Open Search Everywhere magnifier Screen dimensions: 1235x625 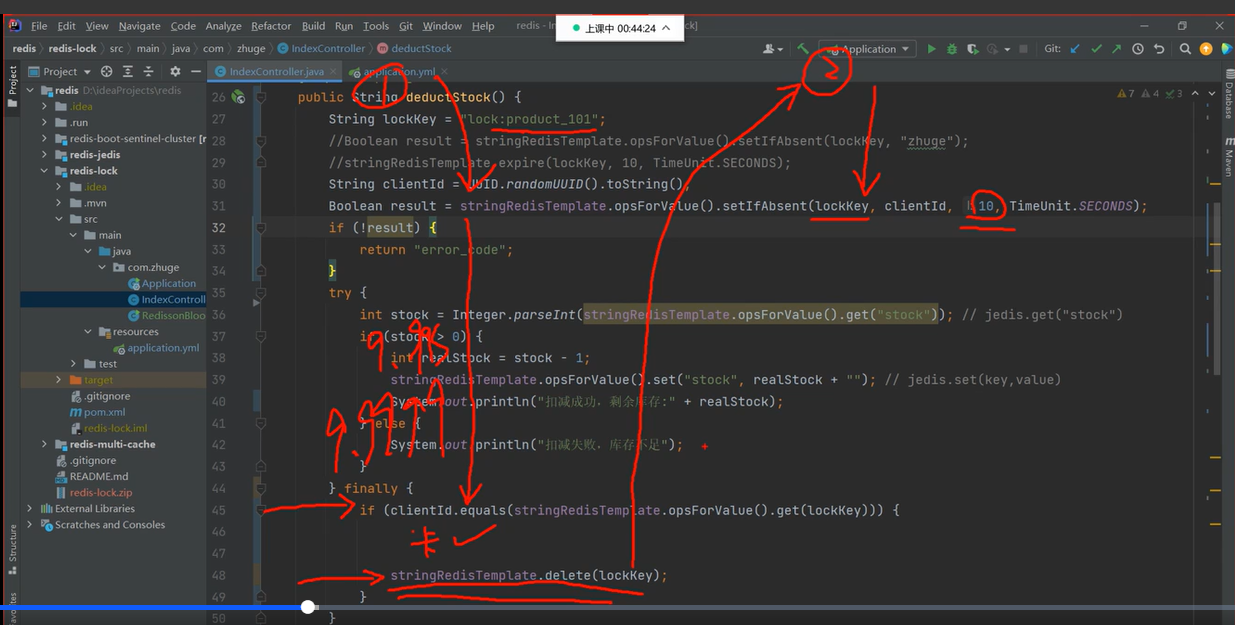pyautogui.click(x=1185, y=49)
